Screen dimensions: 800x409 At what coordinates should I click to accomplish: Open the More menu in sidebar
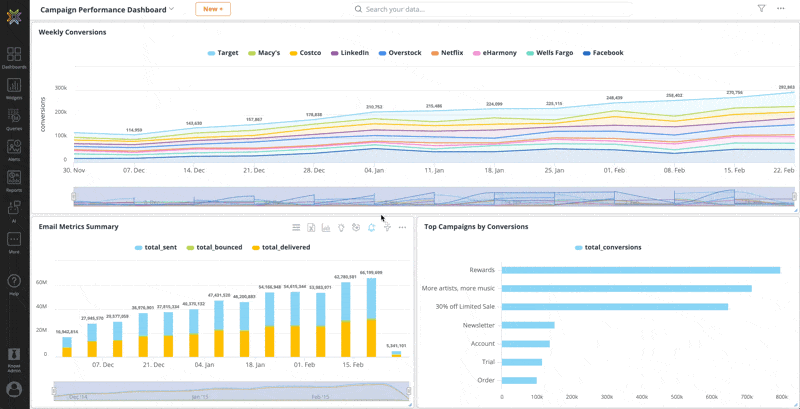(x=14, y=243)
